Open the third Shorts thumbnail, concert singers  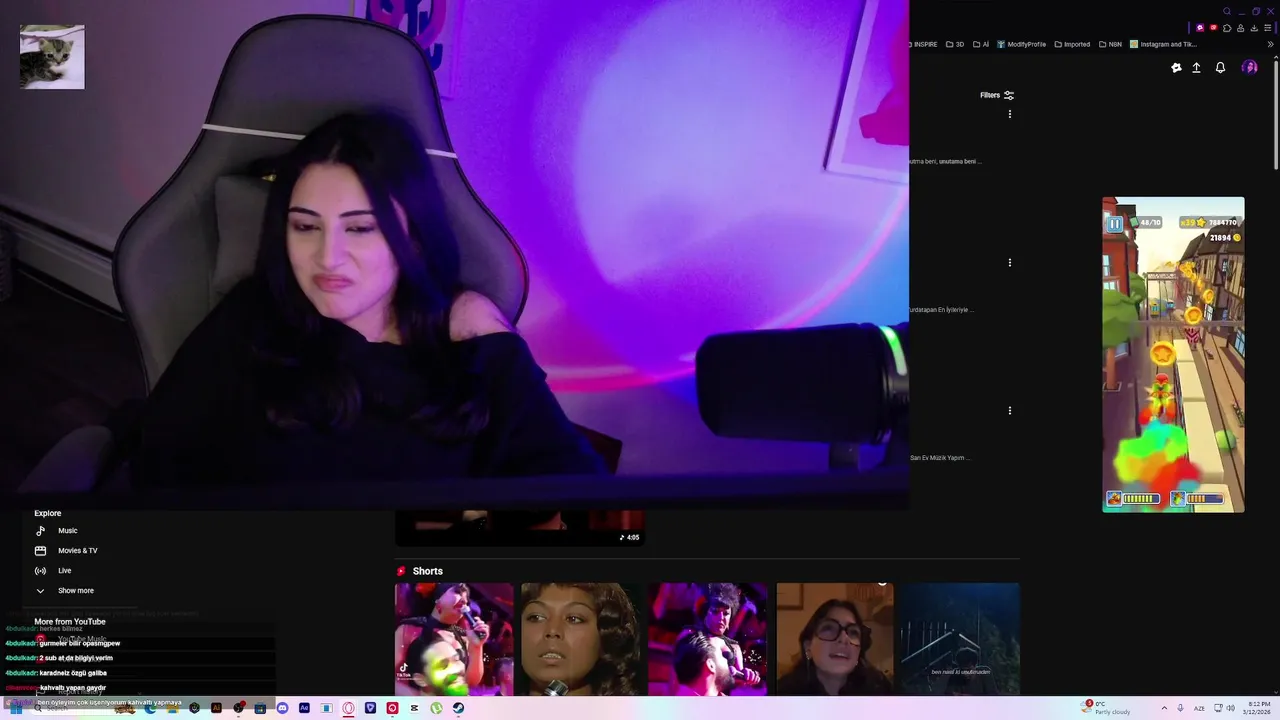coord(708,639)
